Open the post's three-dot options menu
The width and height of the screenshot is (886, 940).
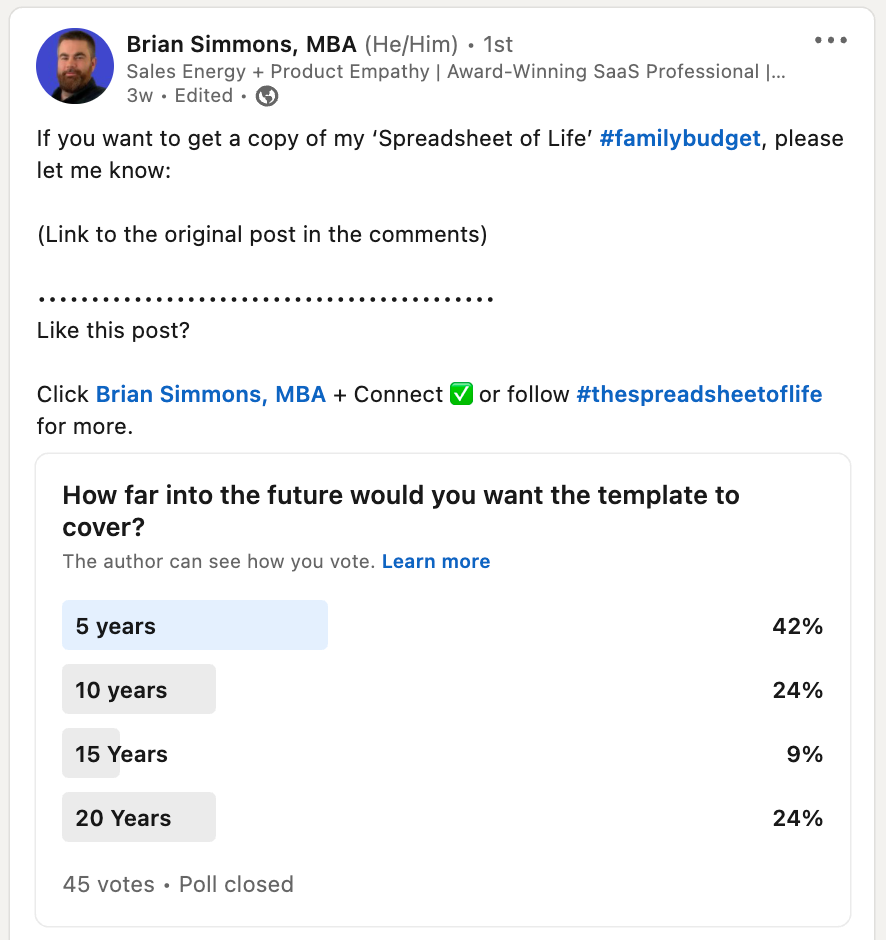point(830,41)
